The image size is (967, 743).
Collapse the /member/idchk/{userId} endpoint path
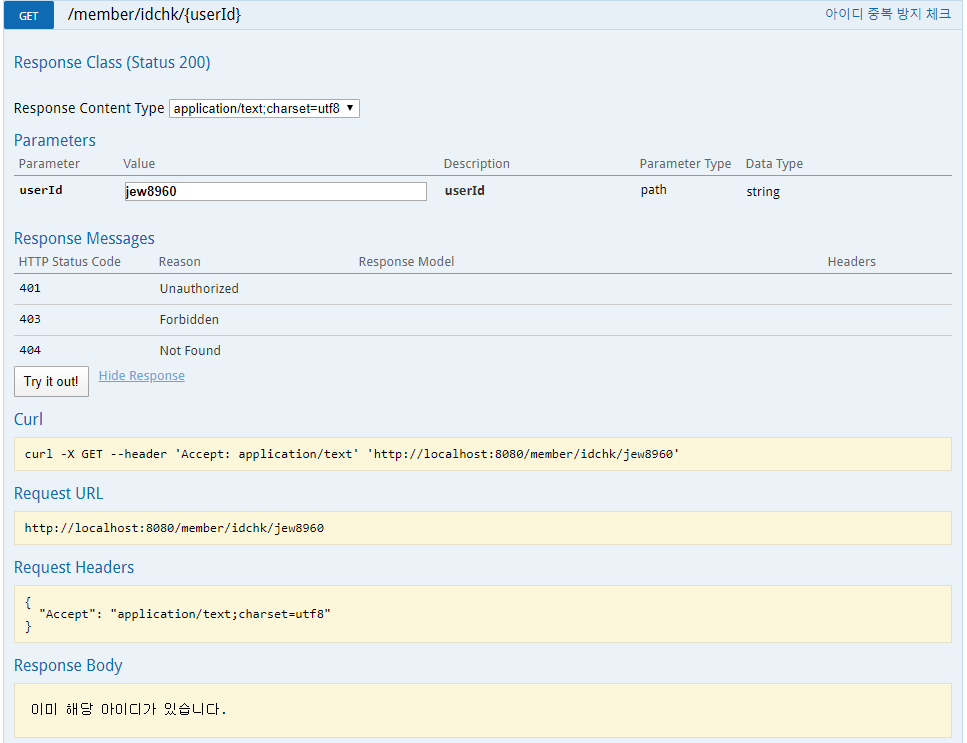[x=154, y=14]
